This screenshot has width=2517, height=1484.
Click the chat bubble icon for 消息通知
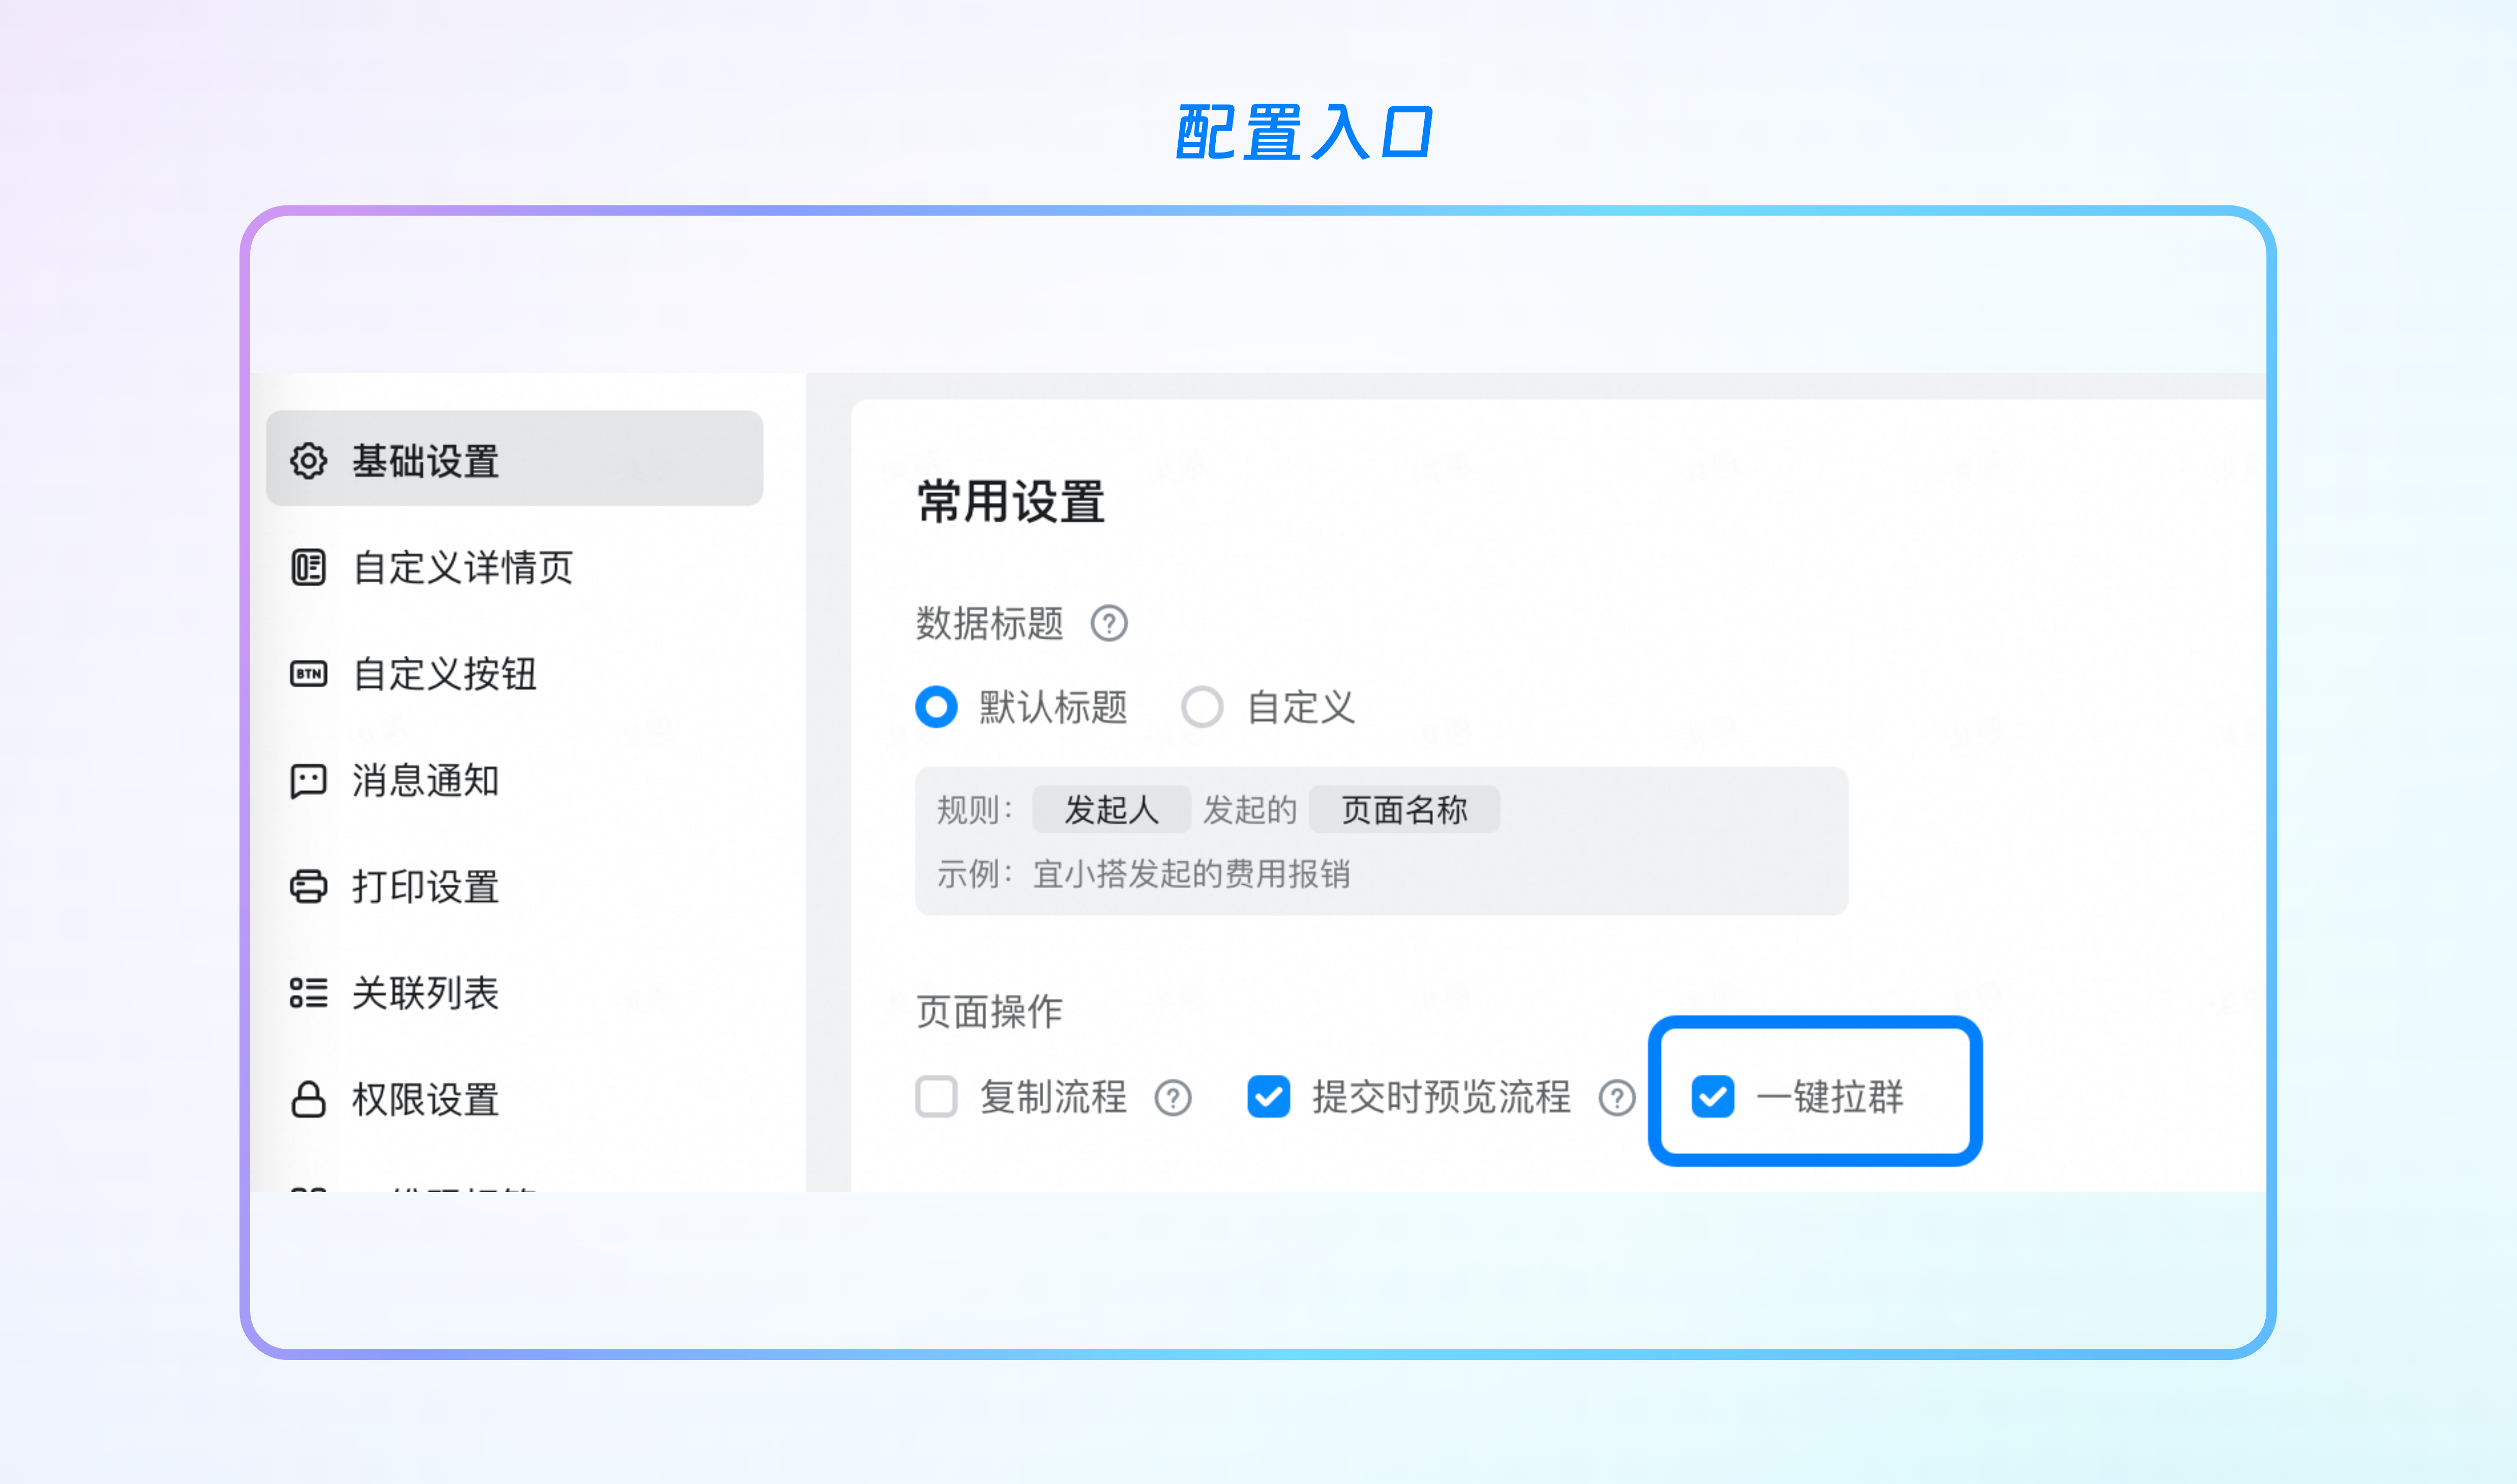tap(308, 781)
